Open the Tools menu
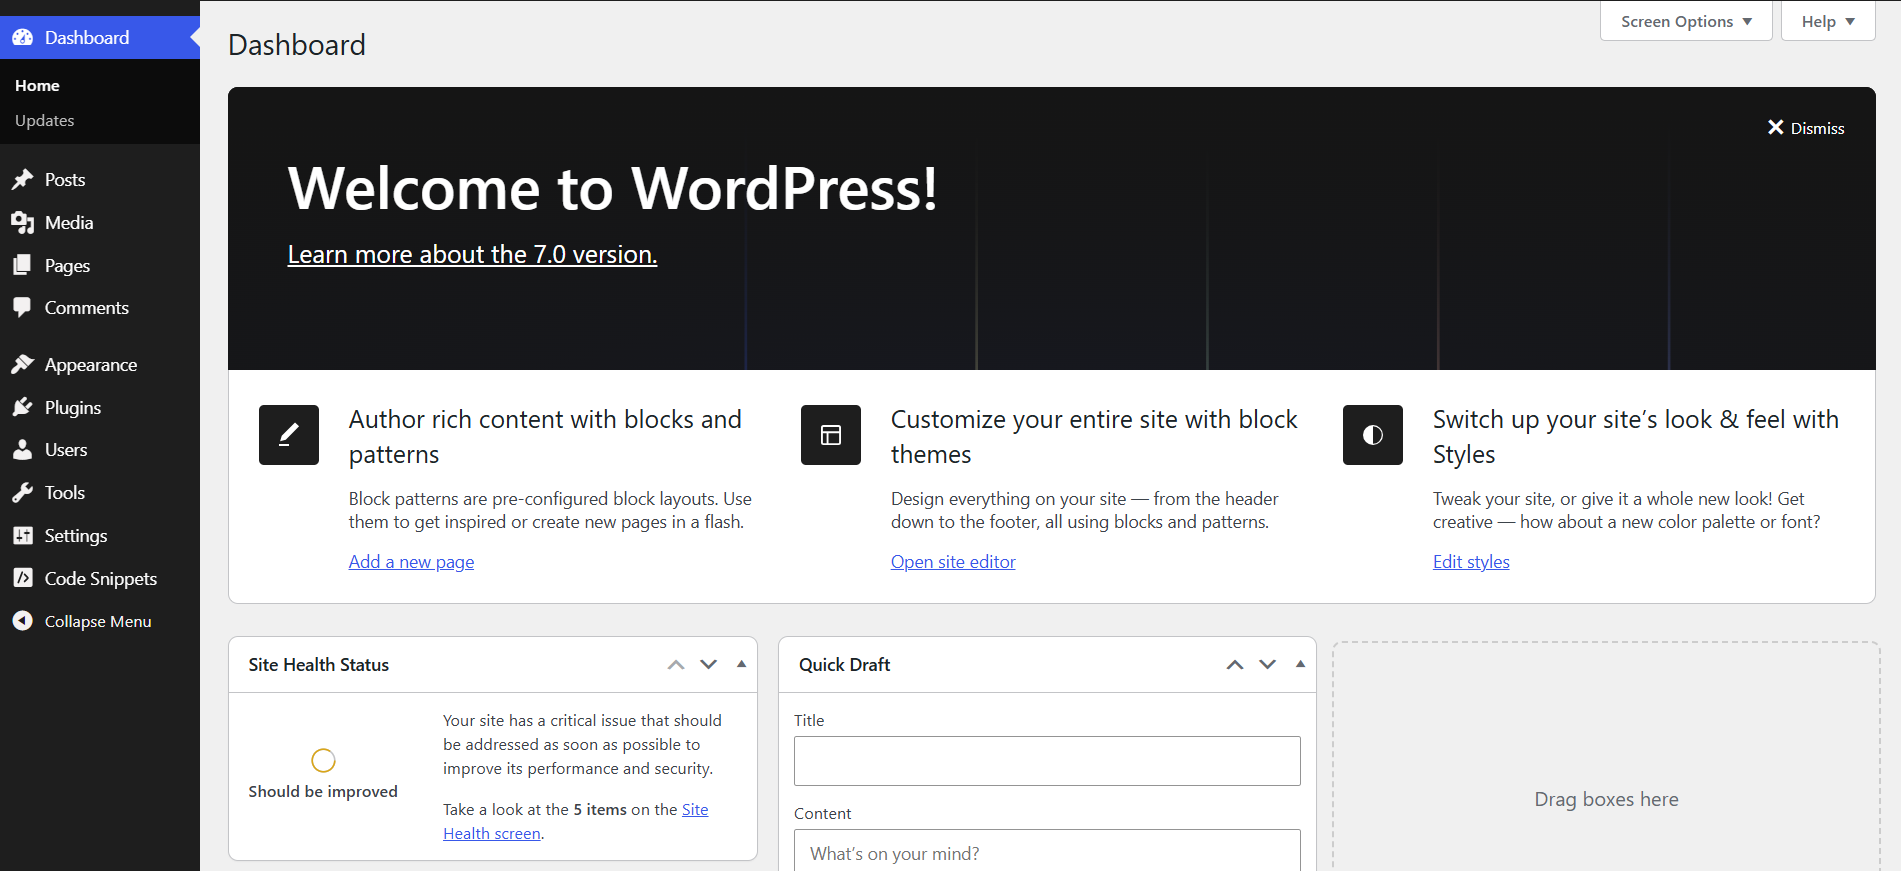Screen dimensions: 1901x871 click(x=100, y=493)
